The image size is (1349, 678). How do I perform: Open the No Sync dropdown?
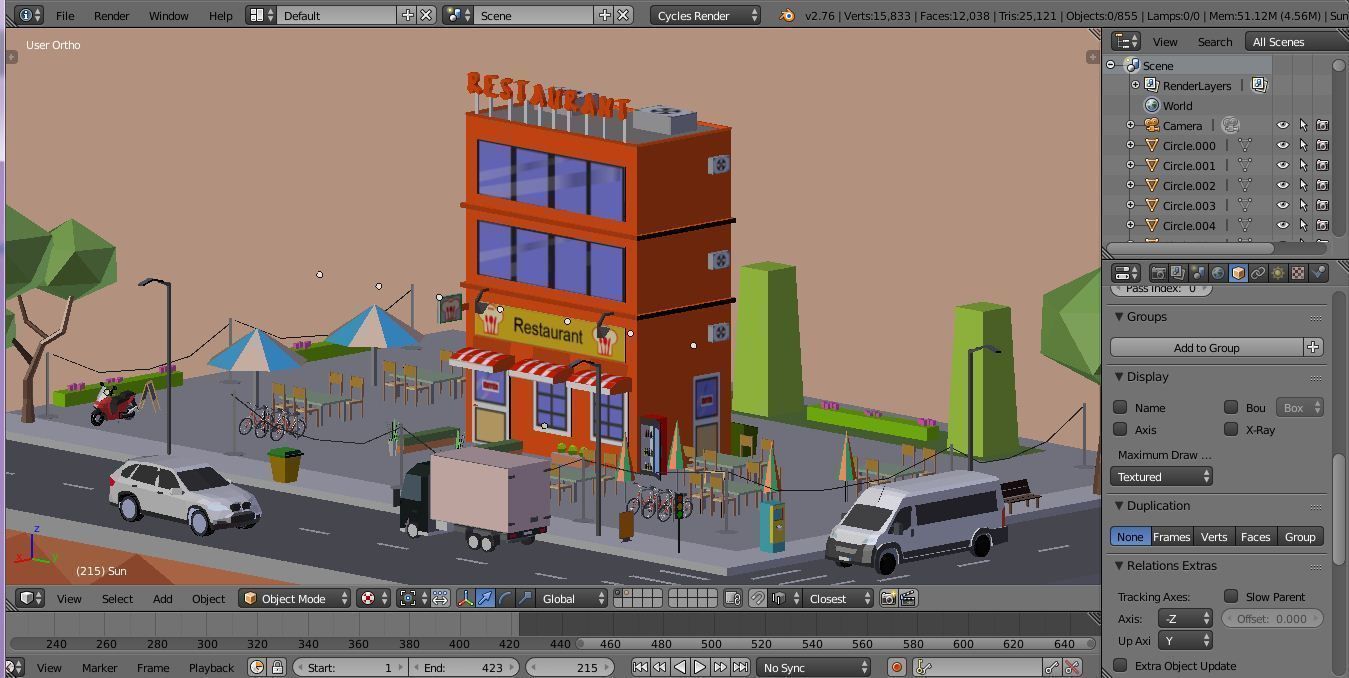point(812,667)
